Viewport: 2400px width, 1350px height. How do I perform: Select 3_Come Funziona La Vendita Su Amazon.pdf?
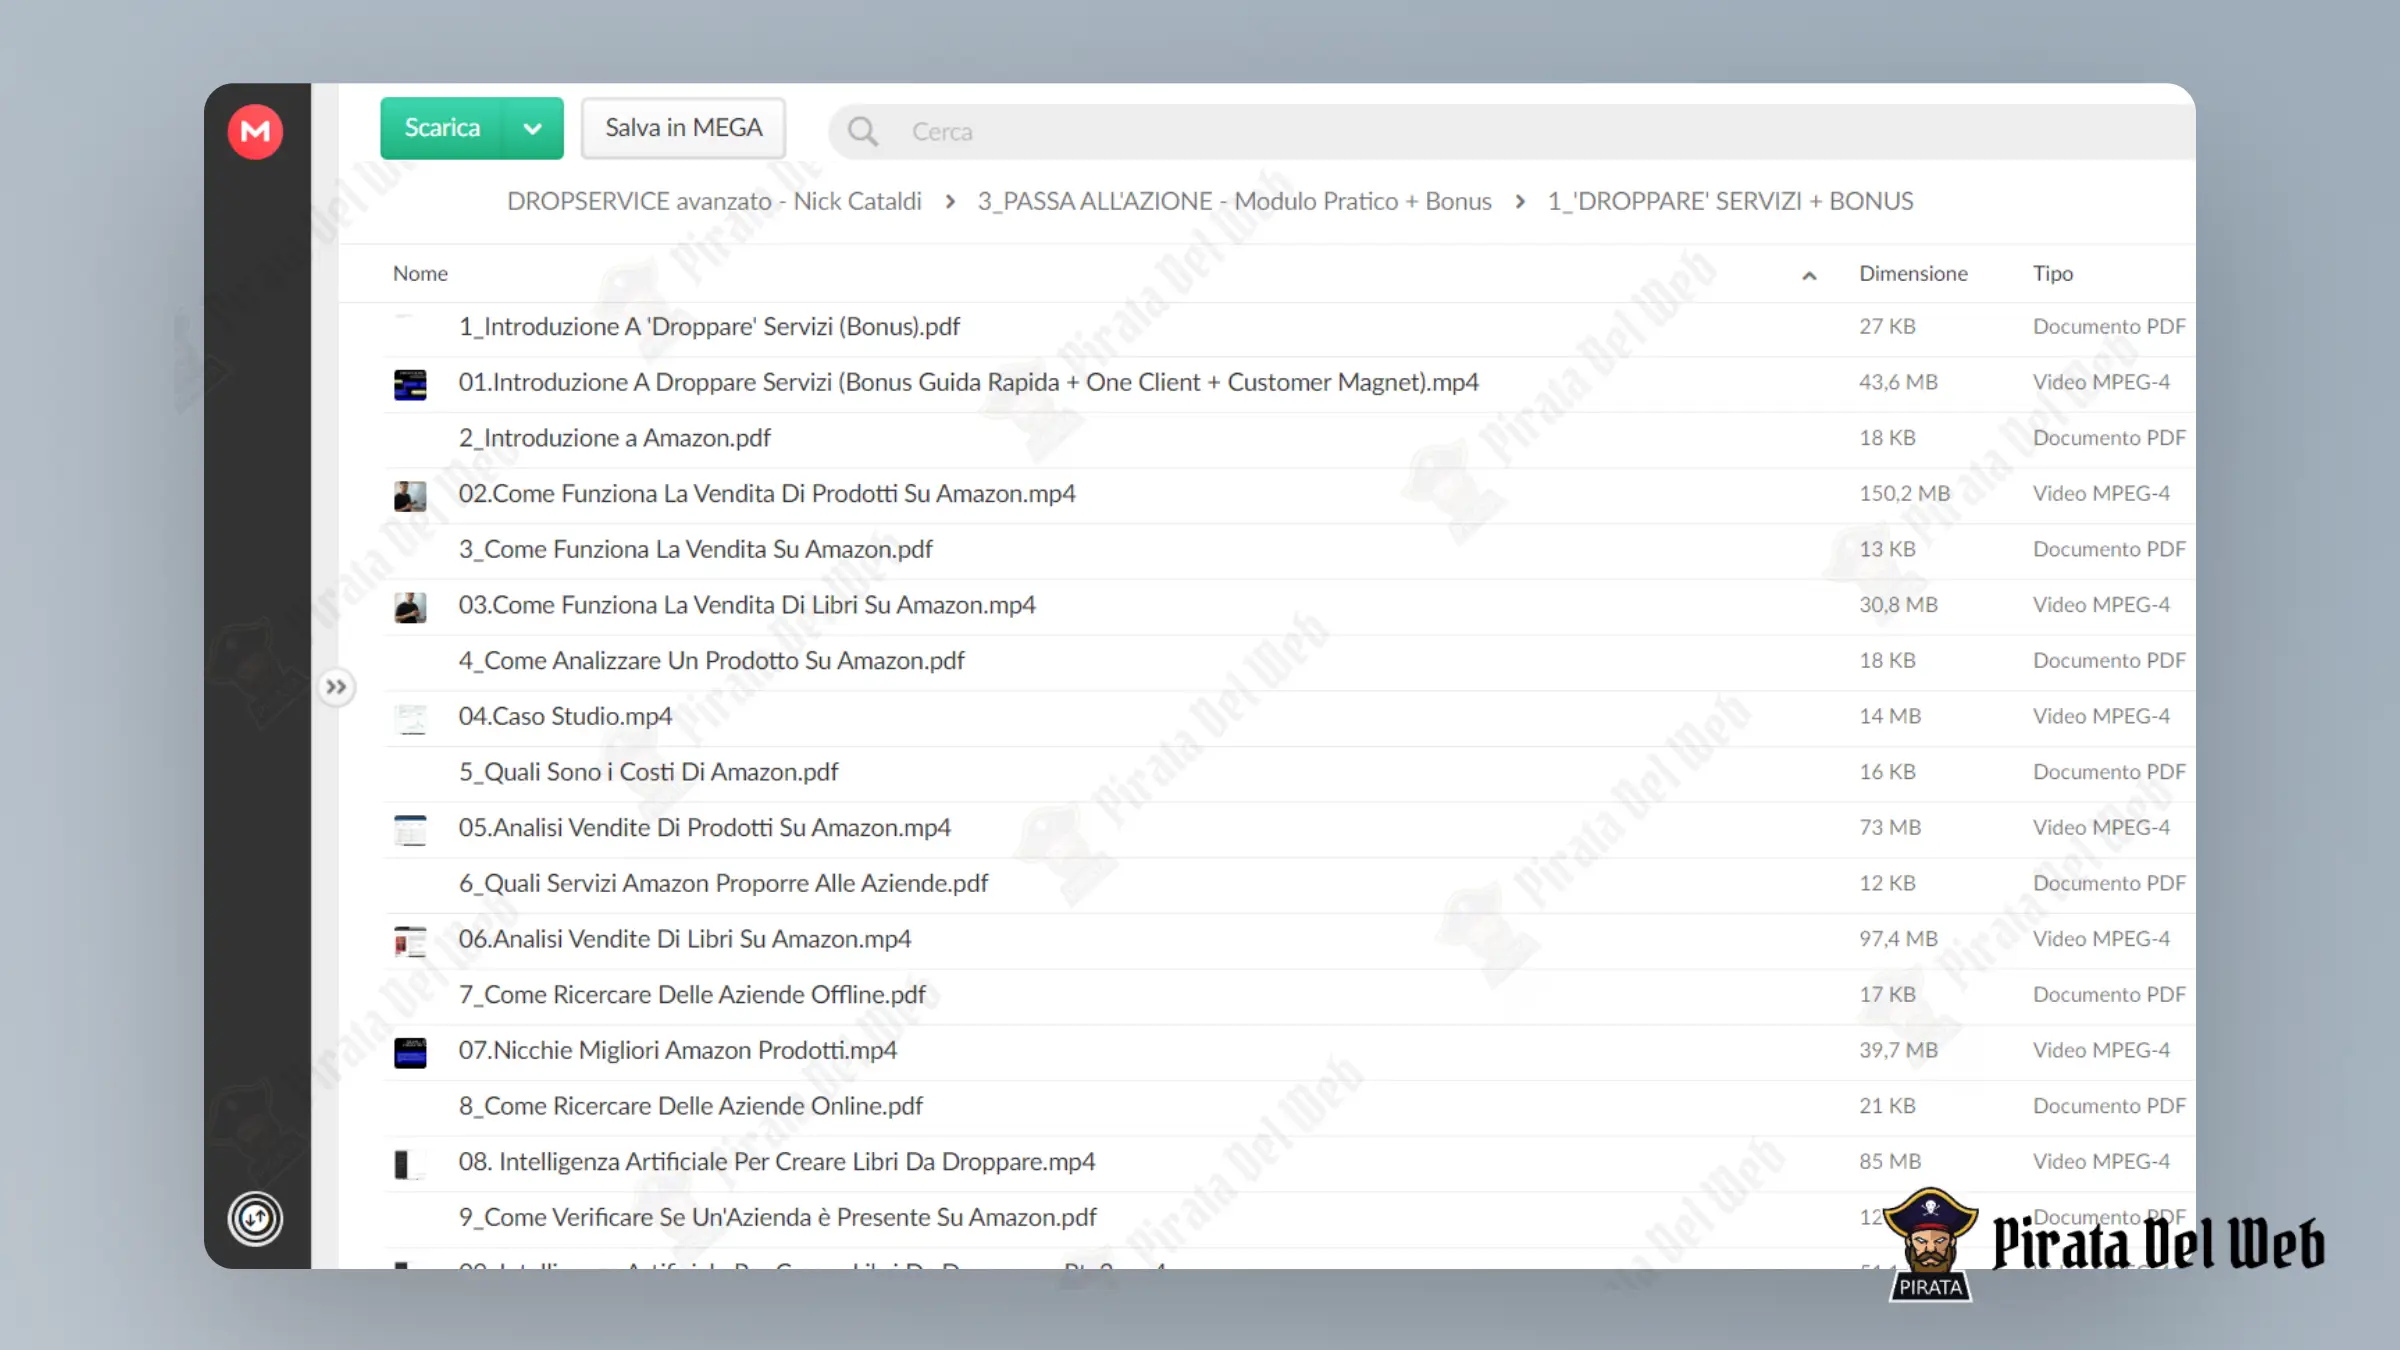tap(695, 549)
